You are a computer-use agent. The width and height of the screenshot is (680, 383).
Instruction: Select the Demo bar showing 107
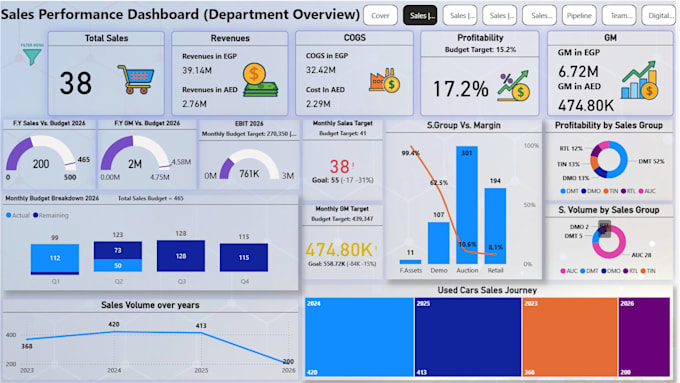pos(438,243)
